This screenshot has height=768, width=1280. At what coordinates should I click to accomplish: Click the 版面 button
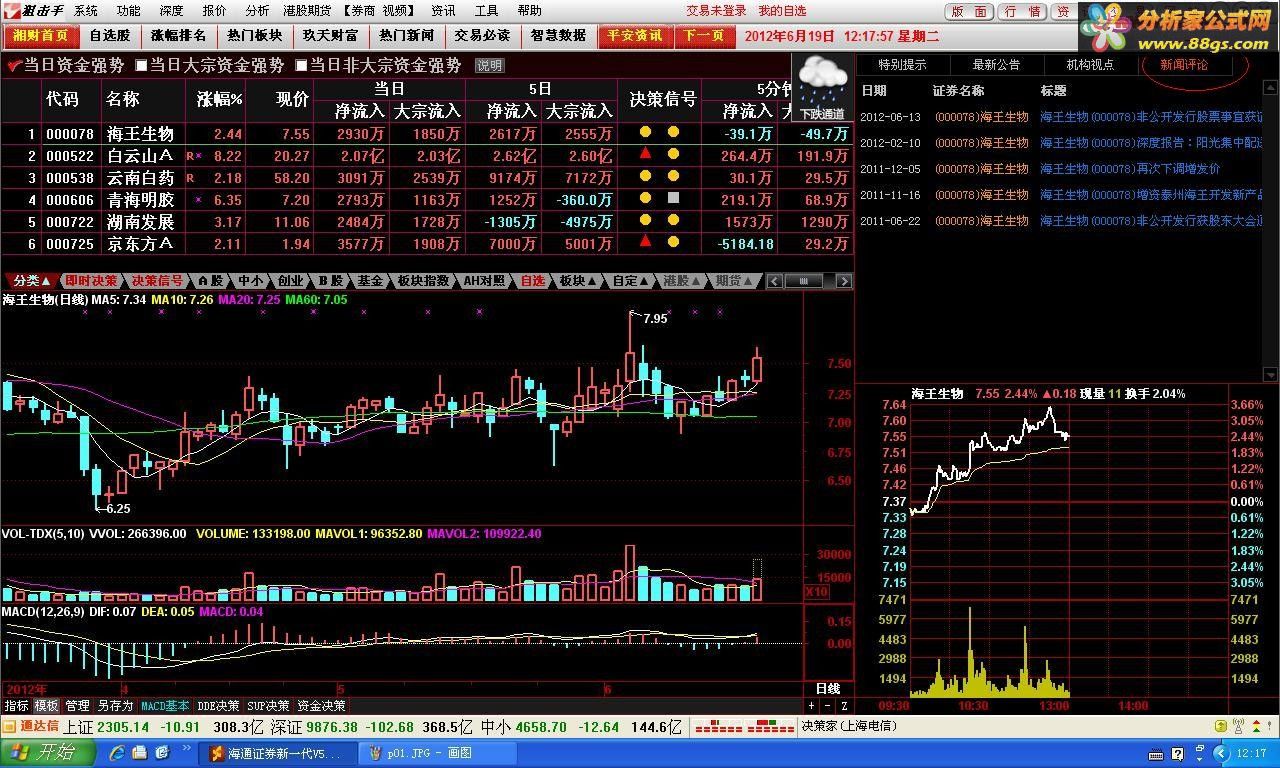click(x=968, y=12)
